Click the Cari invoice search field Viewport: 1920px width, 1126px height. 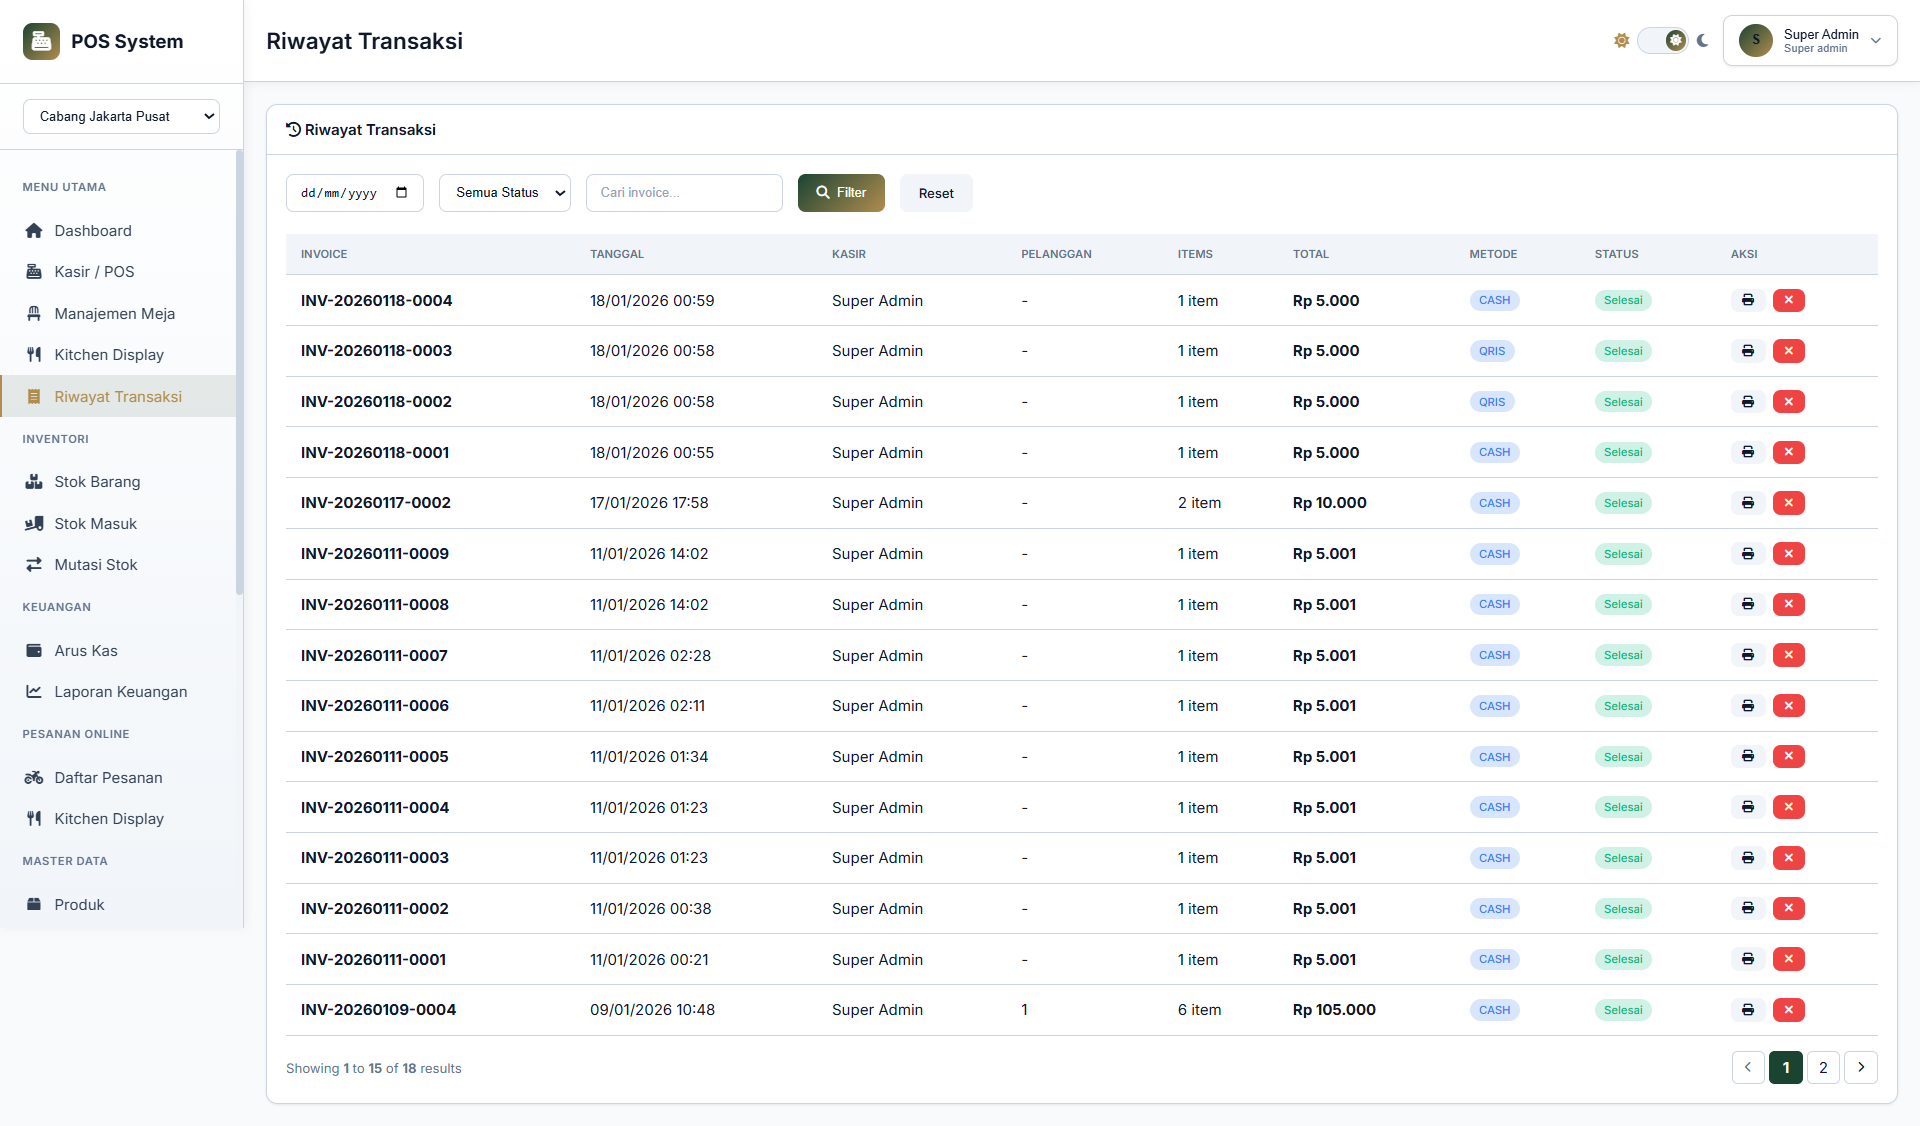[x=684, y=192]
